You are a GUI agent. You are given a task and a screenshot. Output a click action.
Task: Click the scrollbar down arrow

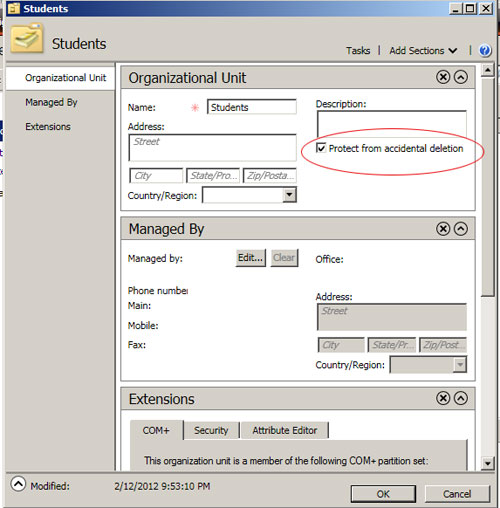pos(488,463)
